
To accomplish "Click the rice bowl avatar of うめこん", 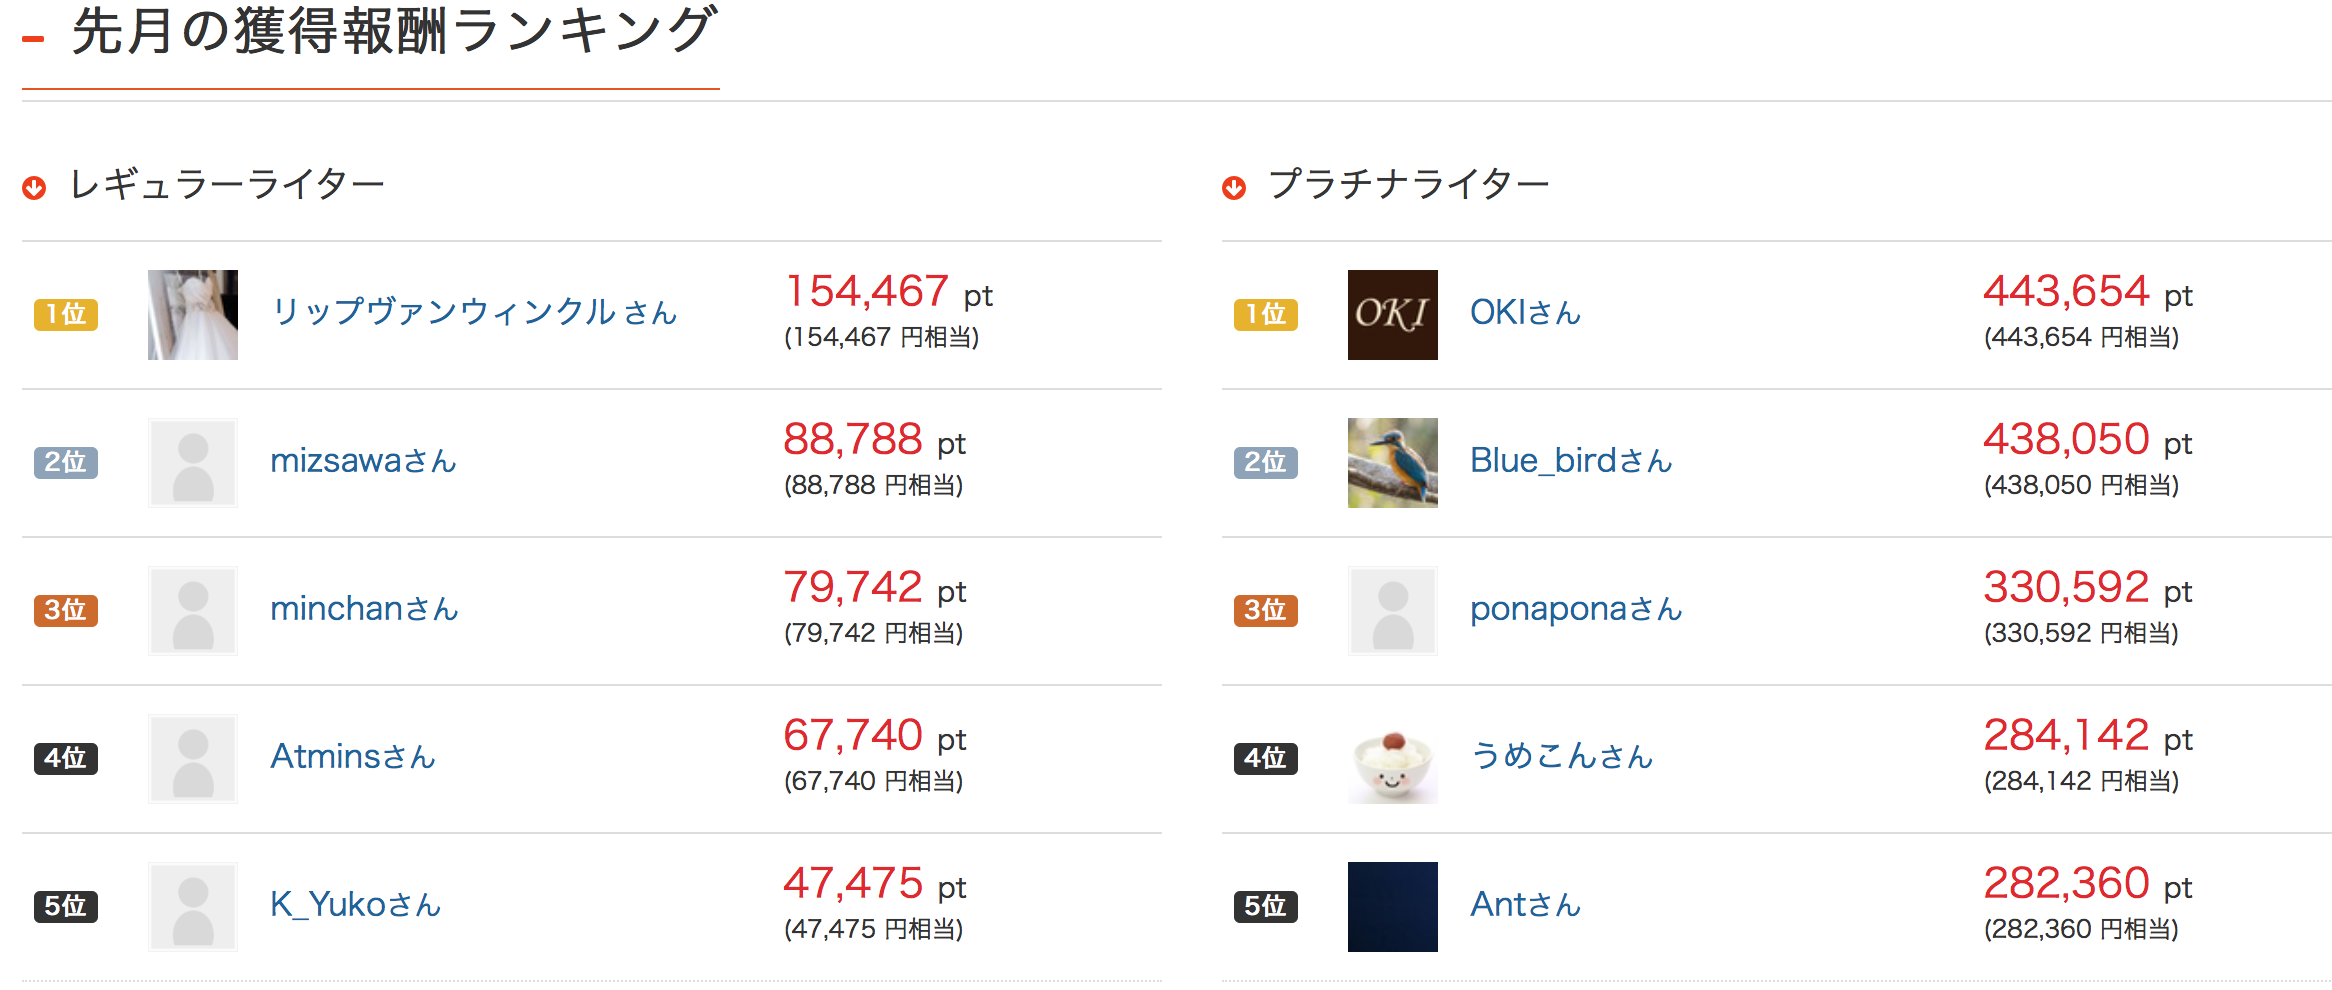I will [1392, 759].
